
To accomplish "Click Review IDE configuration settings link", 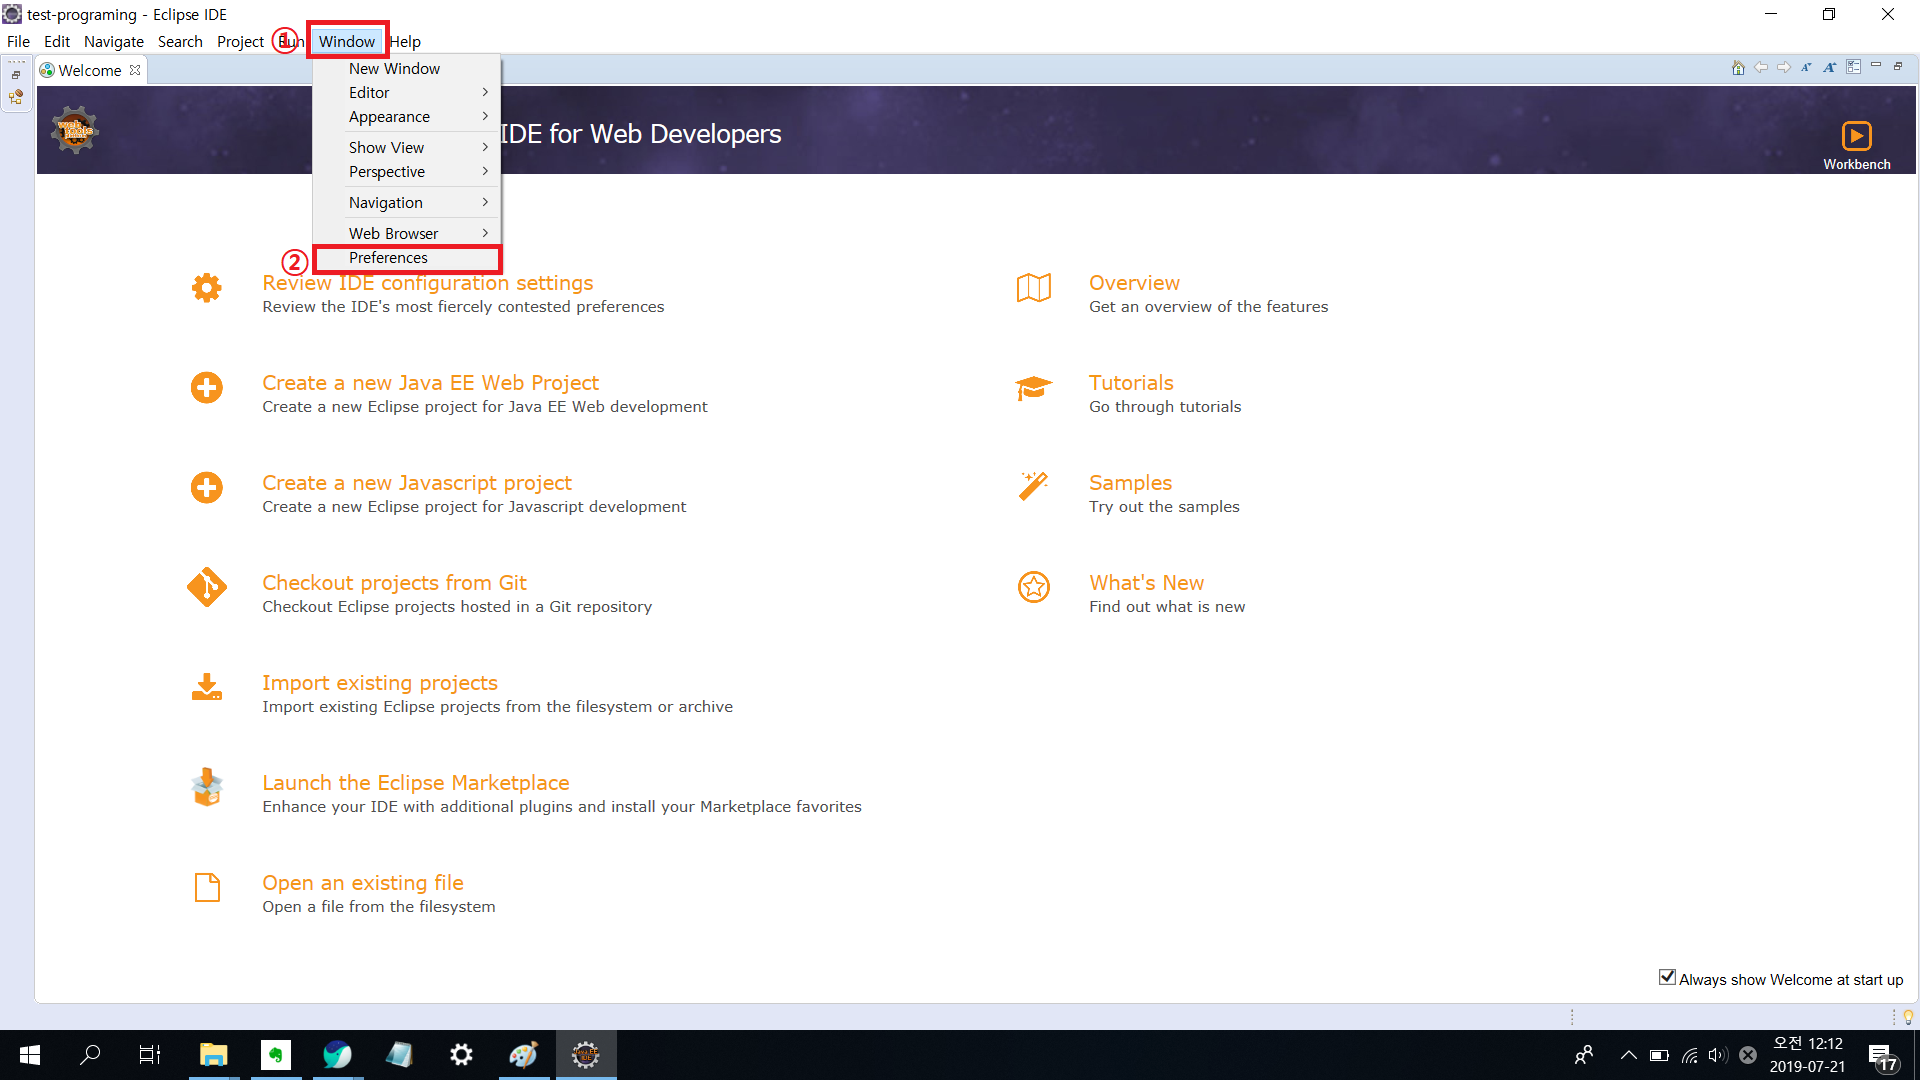I will pyautogui.click(x=427, y=283).
